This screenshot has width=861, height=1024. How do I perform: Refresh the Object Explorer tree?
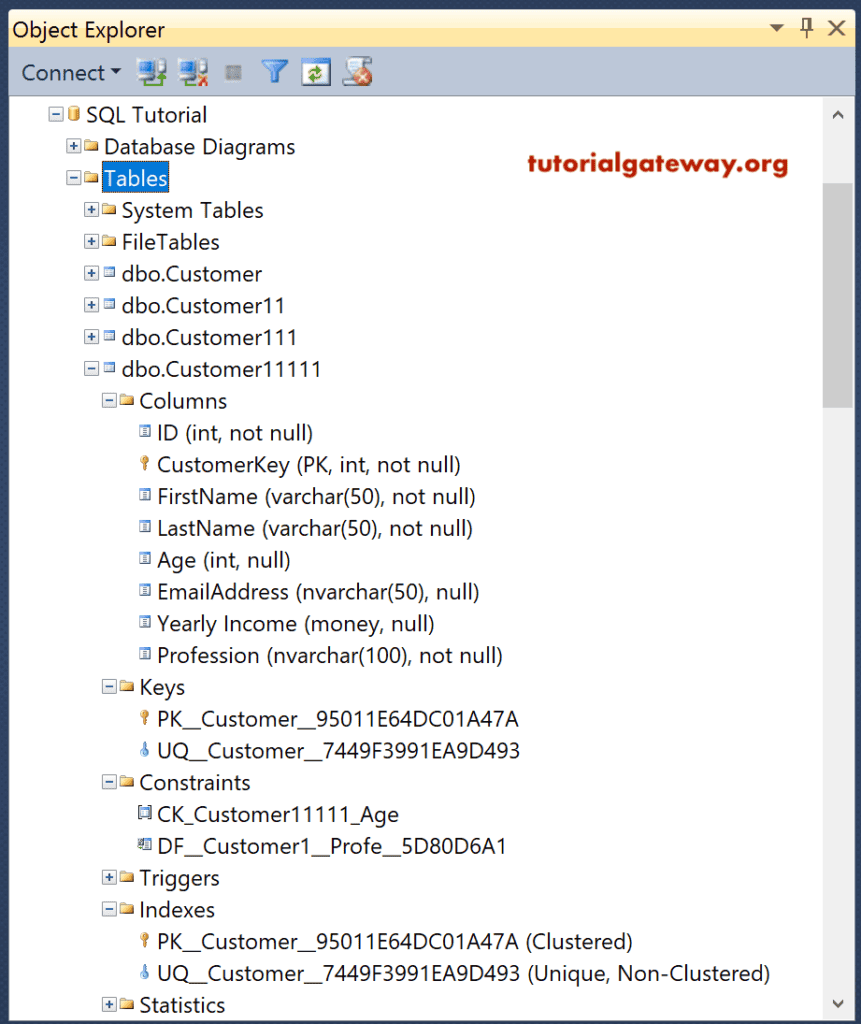click(x=315, y=72)
